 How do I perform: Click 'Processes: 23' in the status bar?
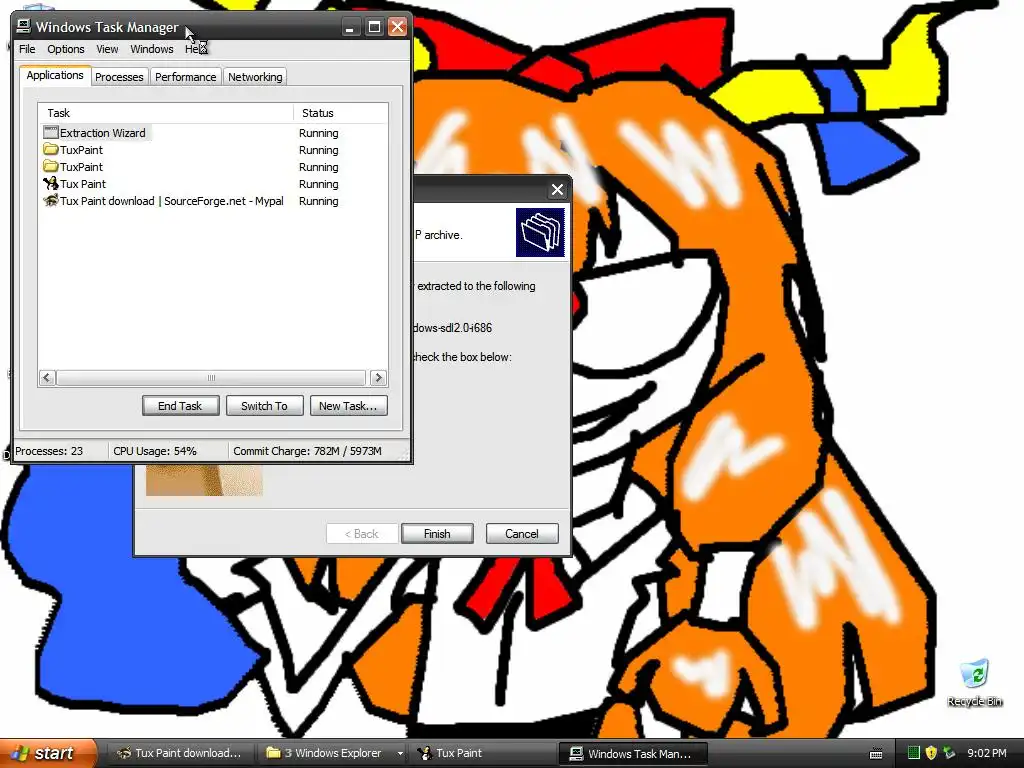(49, 451)
